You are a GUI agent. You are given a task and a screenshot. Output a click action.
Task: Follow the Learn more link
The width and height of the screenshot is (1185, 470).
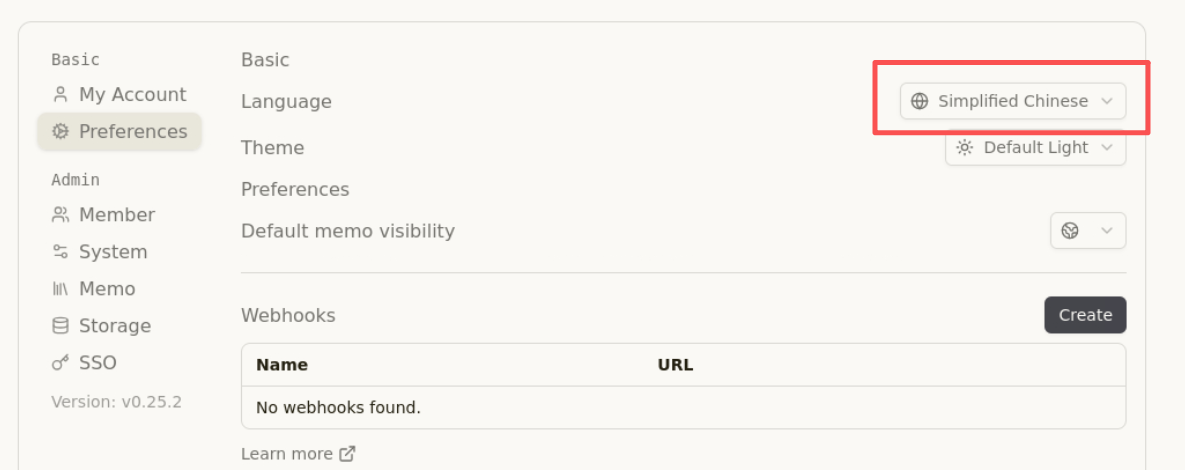coord(287,454)
